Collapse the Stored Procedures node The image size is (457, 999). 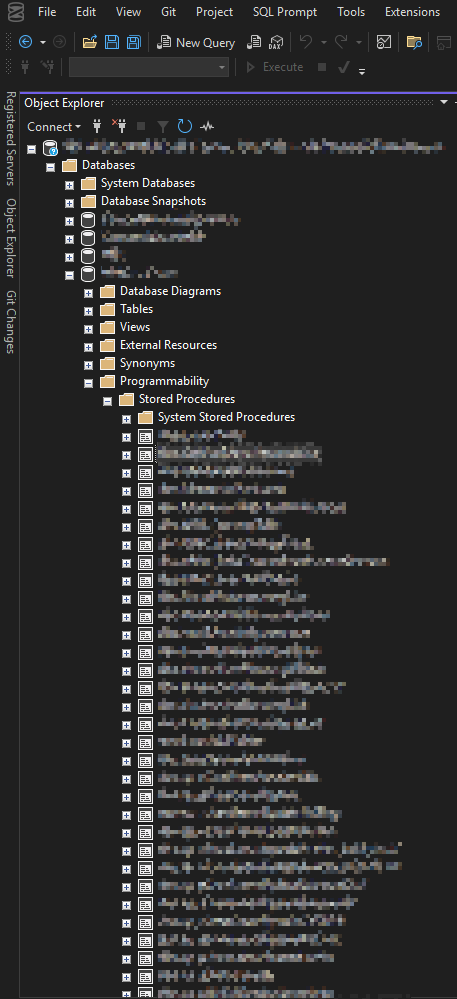(x=108, y=401)
